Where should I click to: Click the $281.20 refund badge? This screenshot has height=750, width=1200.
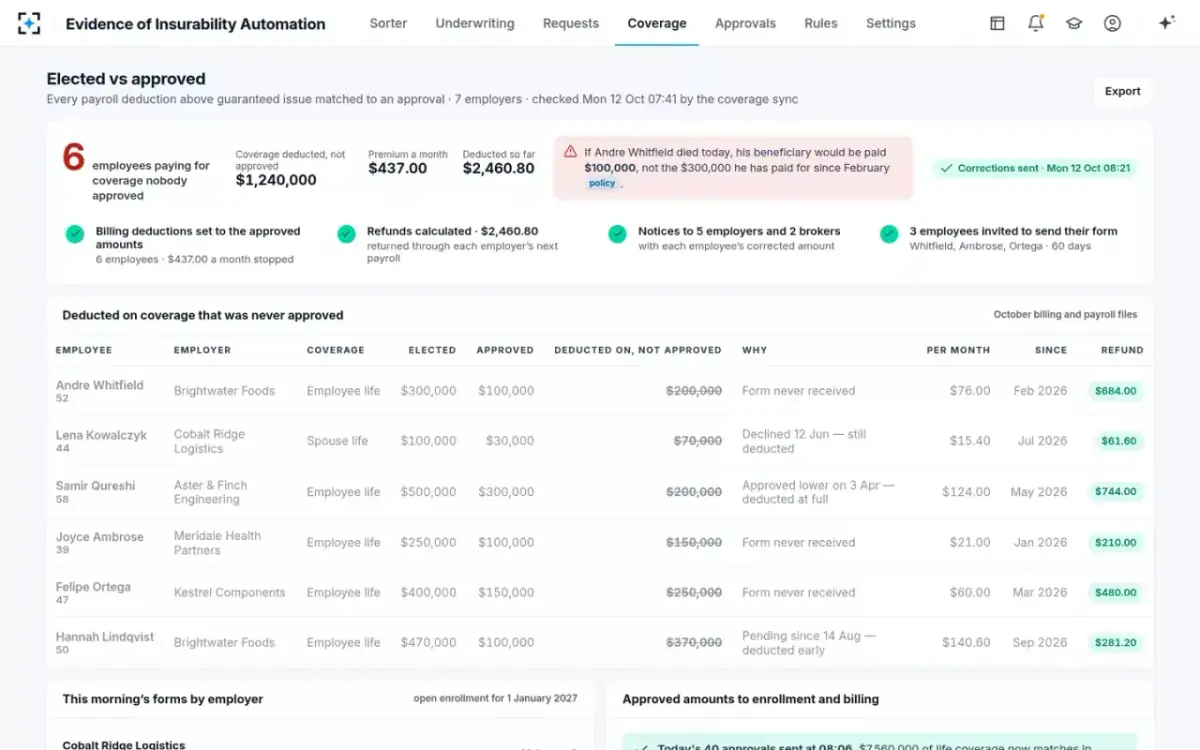point(1116,643)
